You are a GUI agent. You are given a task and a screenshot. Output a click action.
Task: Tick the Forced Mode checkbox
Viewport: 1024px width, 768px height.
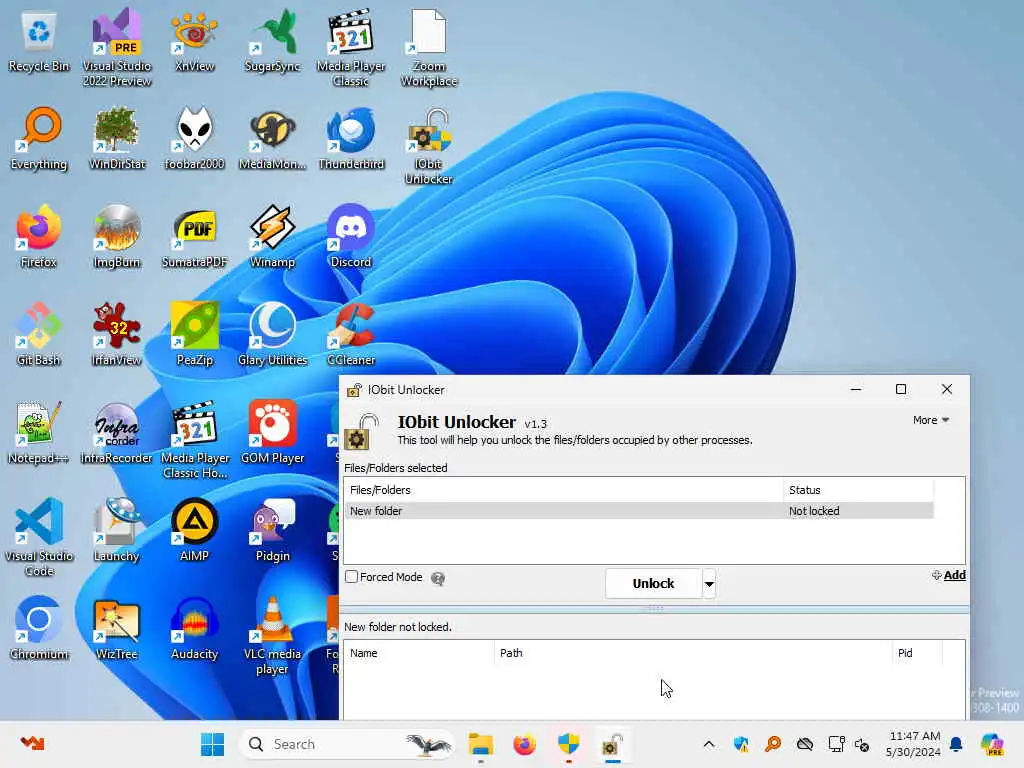click(351, 577)
